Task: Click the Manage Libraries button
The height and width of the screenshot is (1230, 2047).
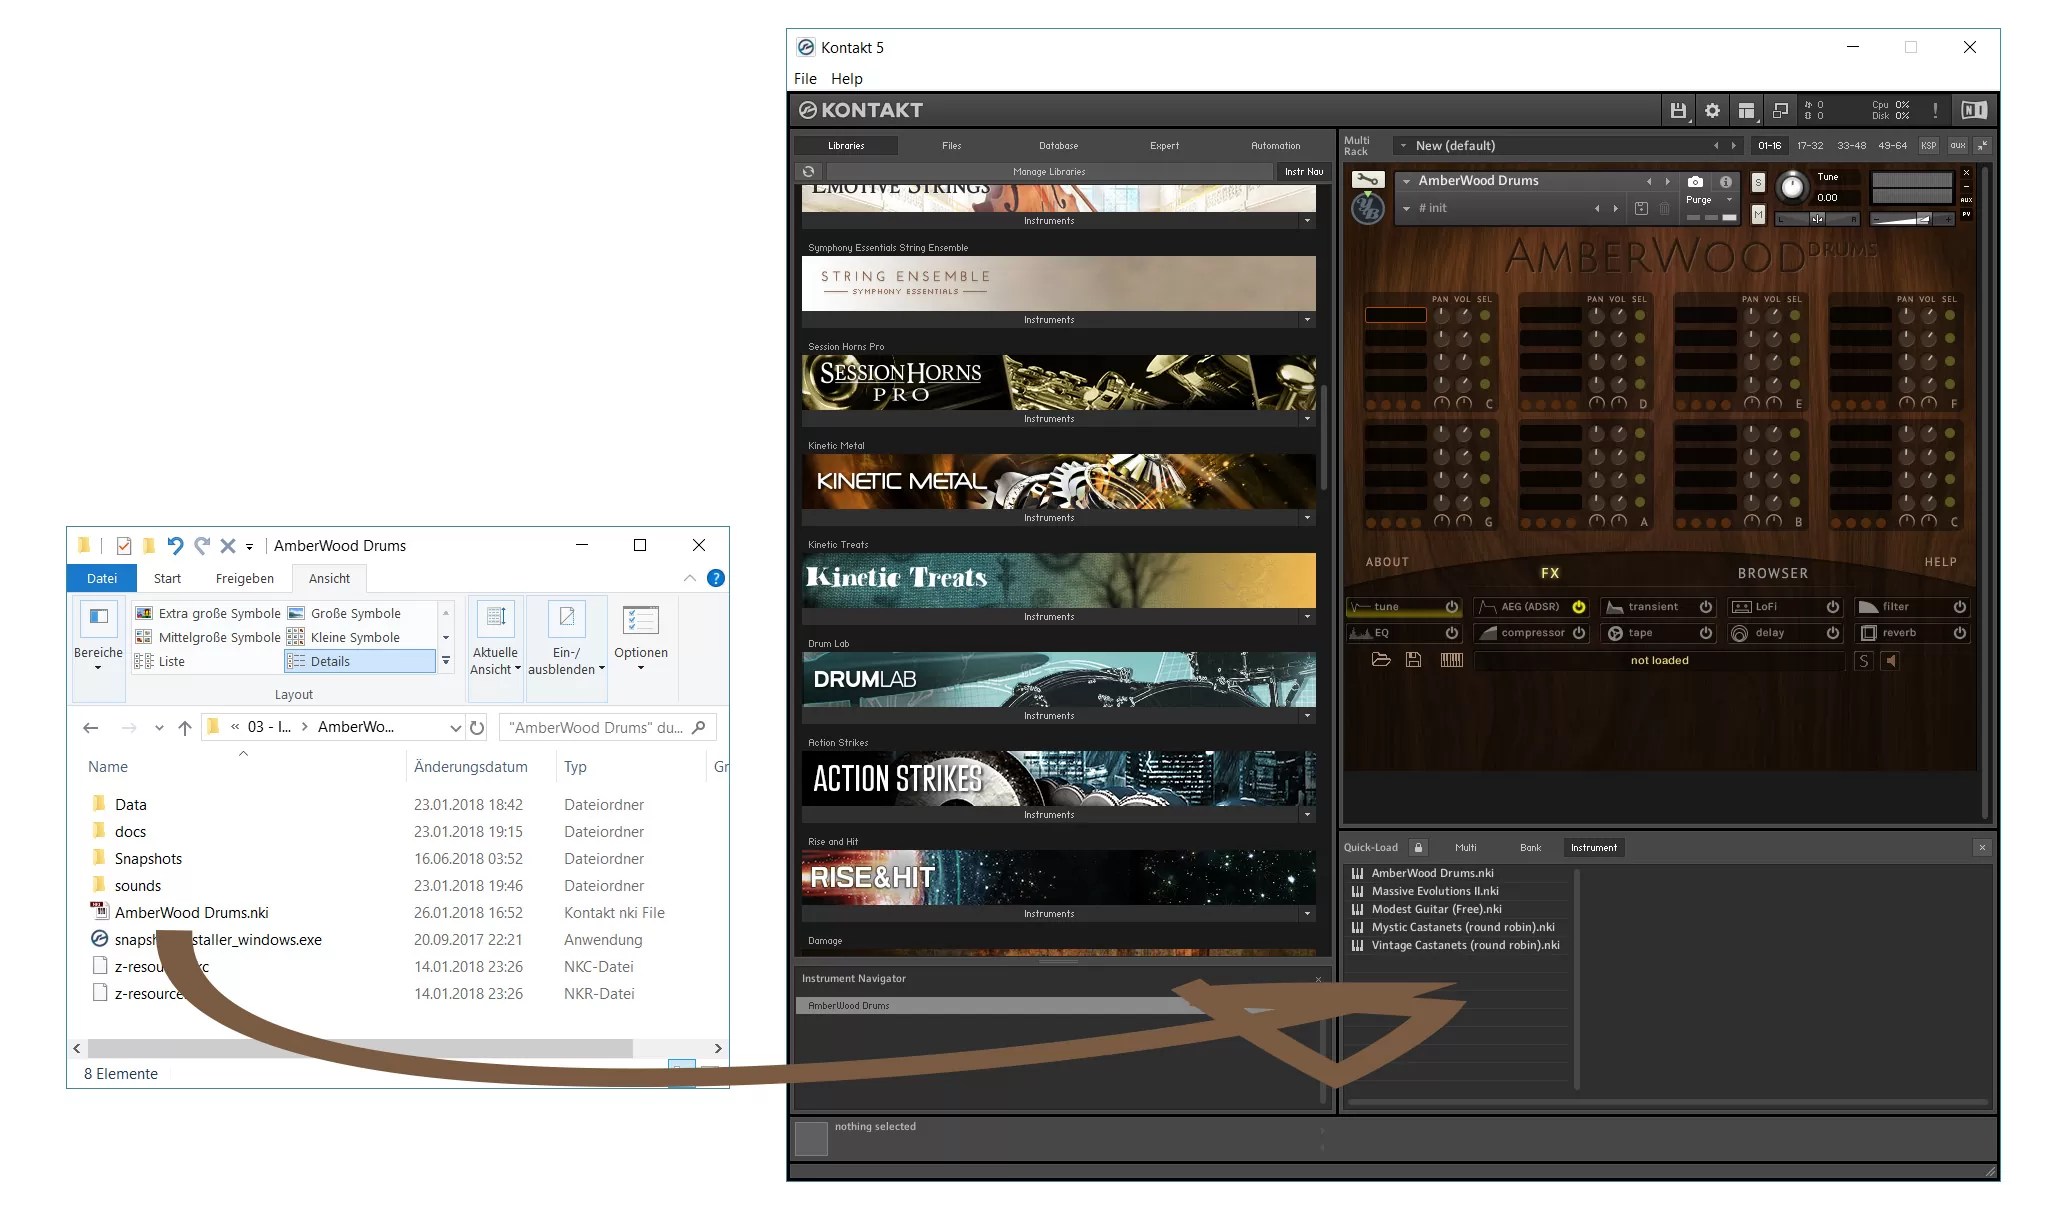Action: (x=1049, y=171)
